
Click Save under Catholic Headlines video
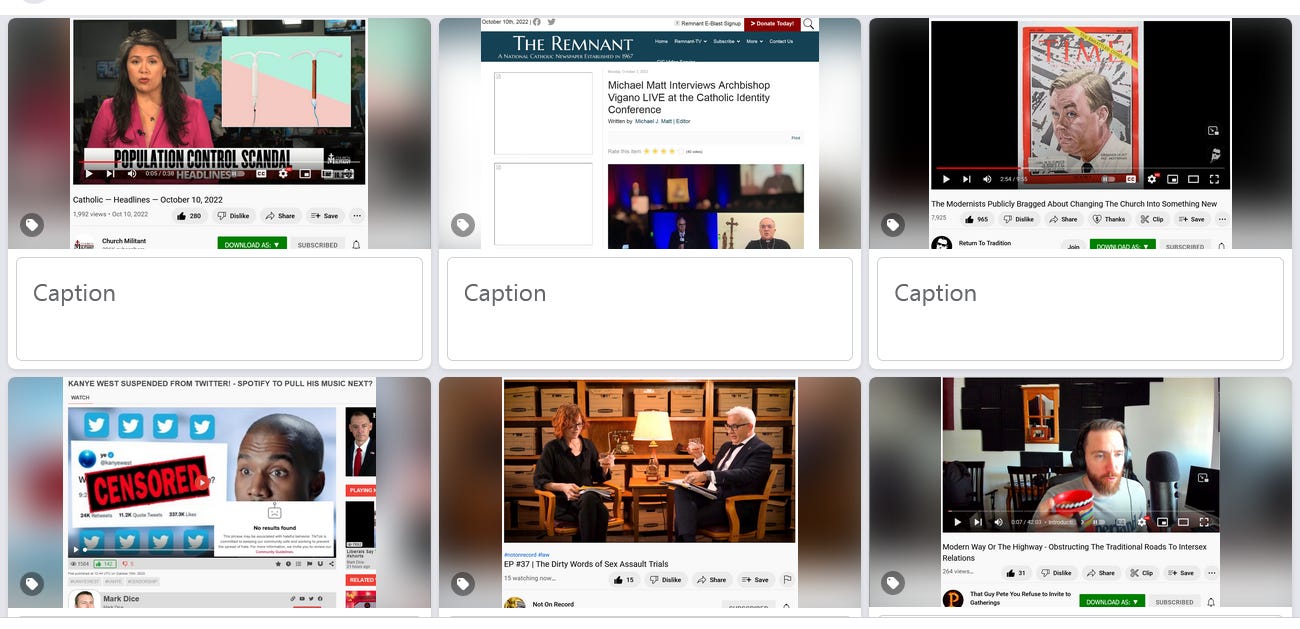(323, 216)
